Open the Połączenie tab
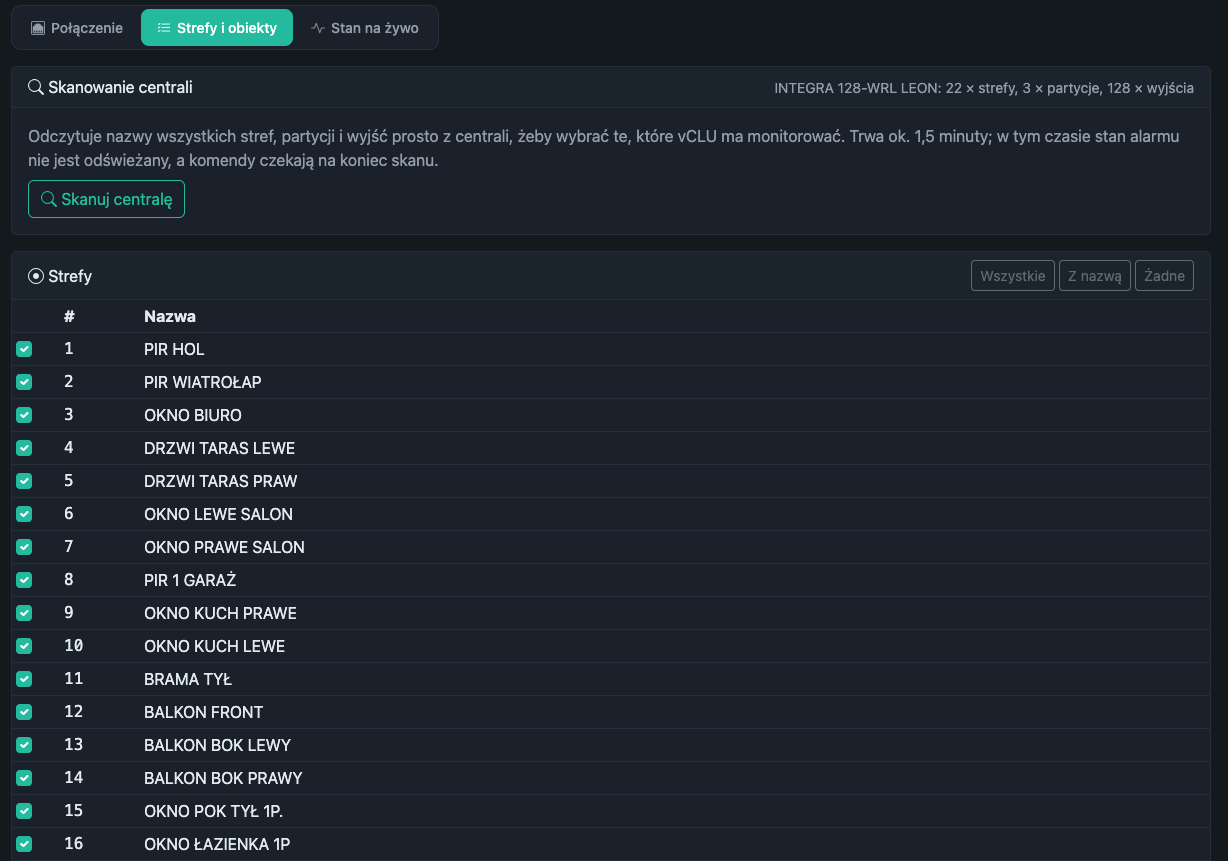The width and height of the screenshot is (1228, 861). pyautogui.click(x=76, y=28)
